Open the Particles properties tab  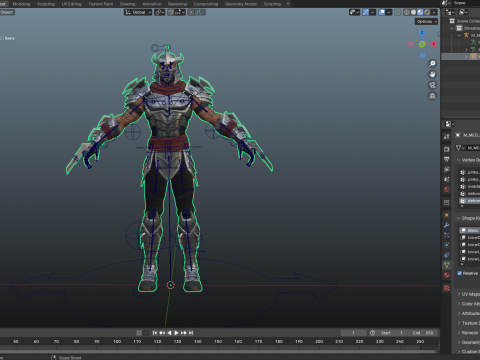(447, 235)
